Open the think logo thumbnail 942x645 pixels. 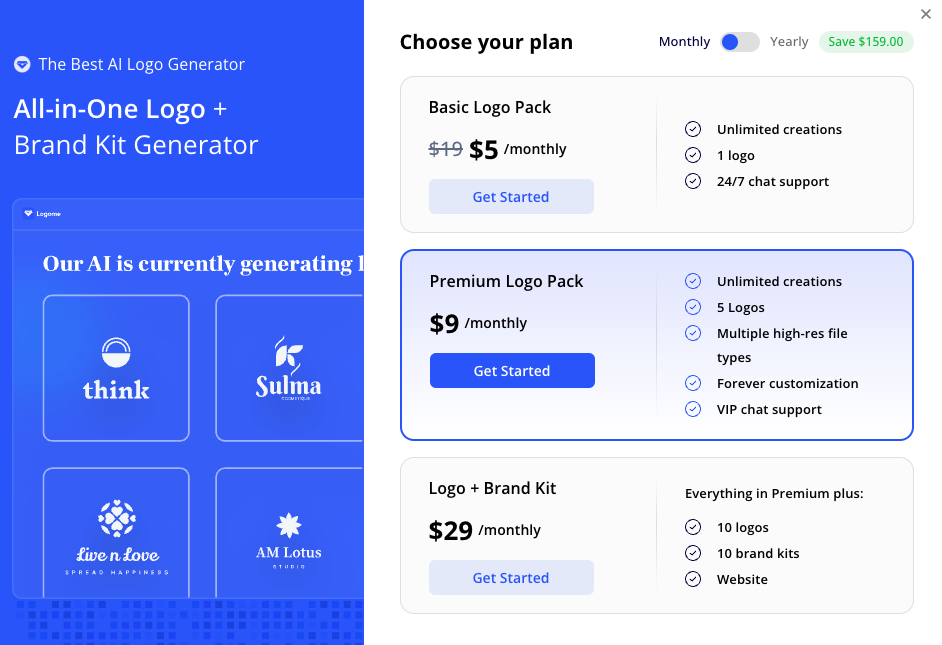click(116, 368)
